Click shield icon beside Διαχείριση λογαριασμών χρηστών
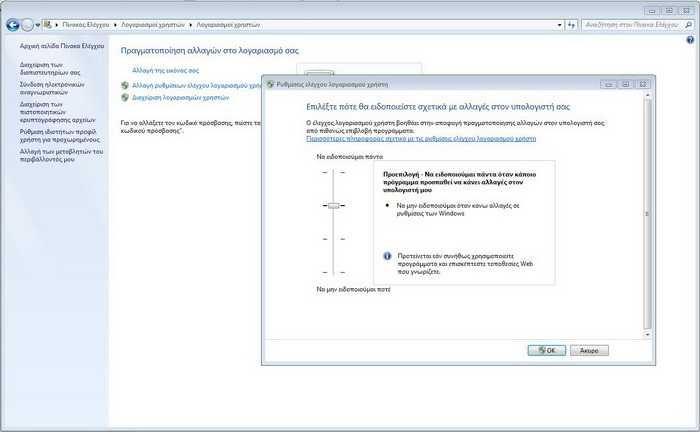 tap(125, 97)
